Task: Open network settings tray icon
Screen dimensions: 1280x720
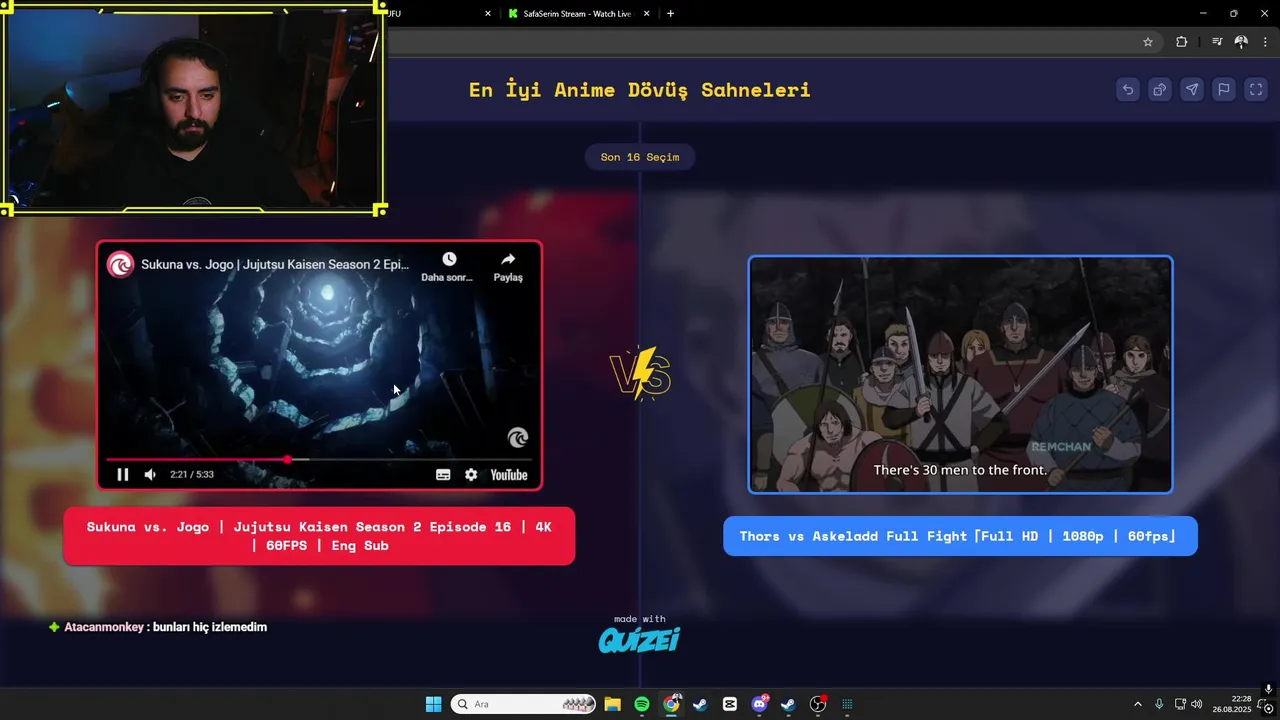Action: pos(1180,704)
